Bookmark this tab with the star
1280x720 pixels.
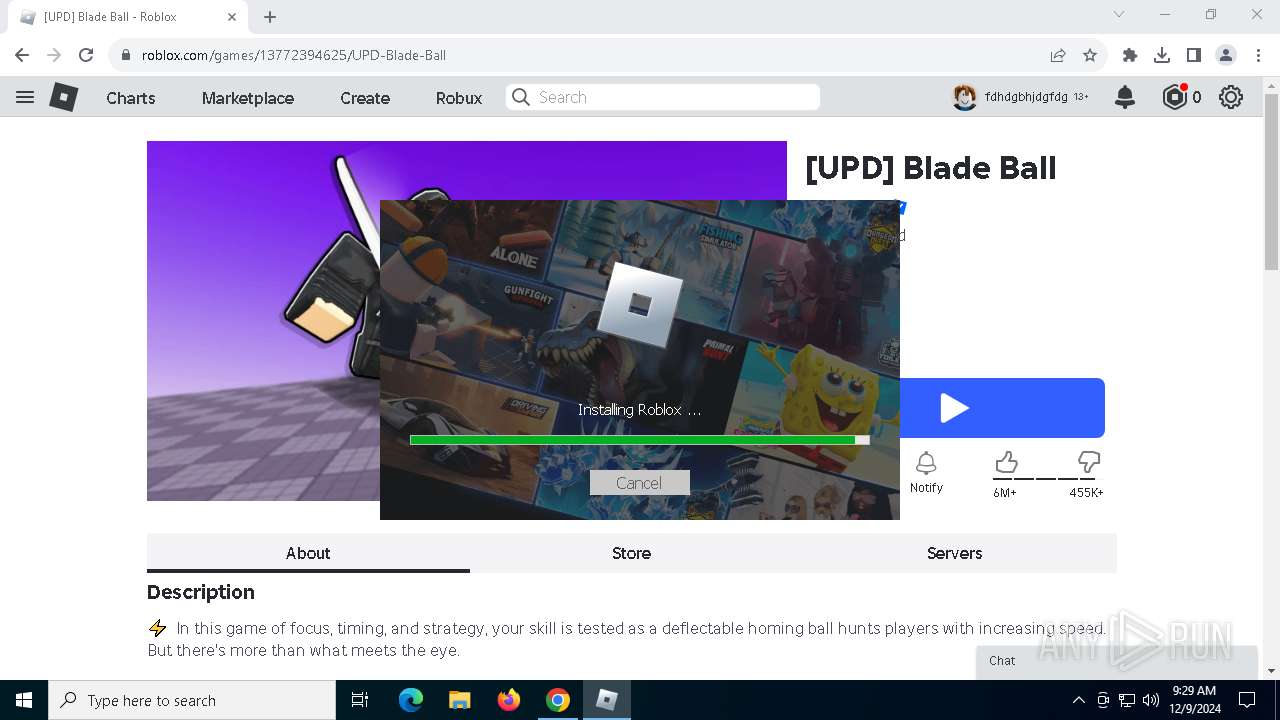pyautogui.click(x=1090, y=55)
